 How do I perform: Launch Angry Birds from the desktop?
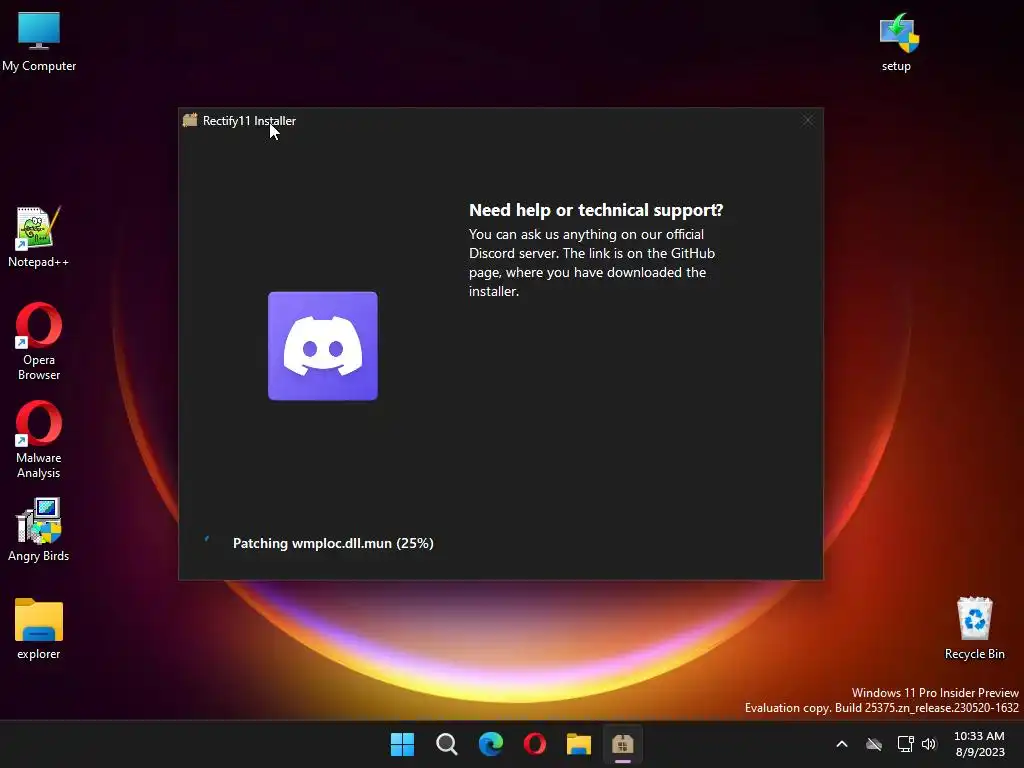pos(39,530)
